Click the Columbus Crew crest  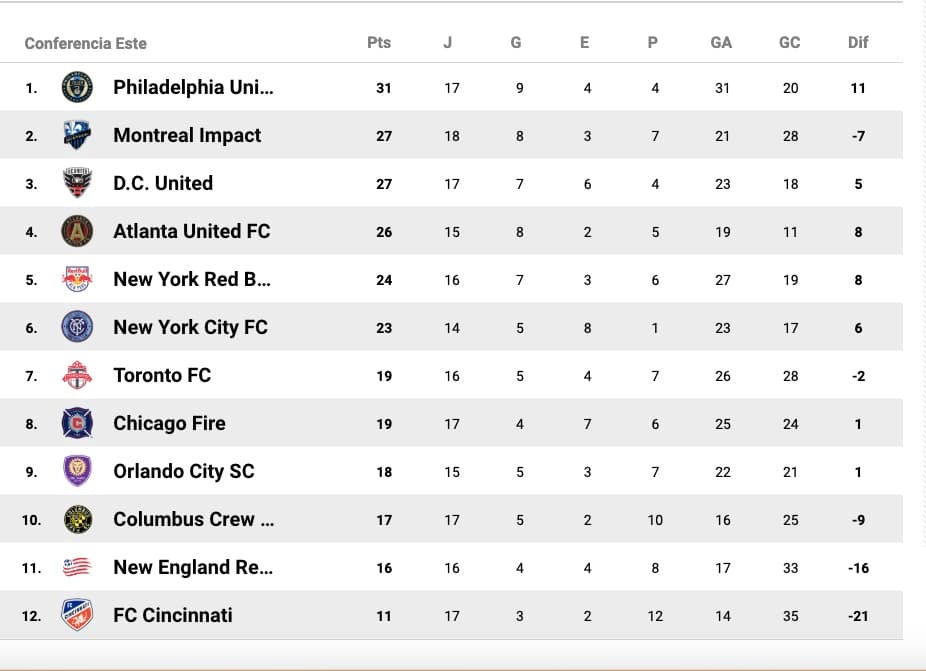[x=77, y=519]
